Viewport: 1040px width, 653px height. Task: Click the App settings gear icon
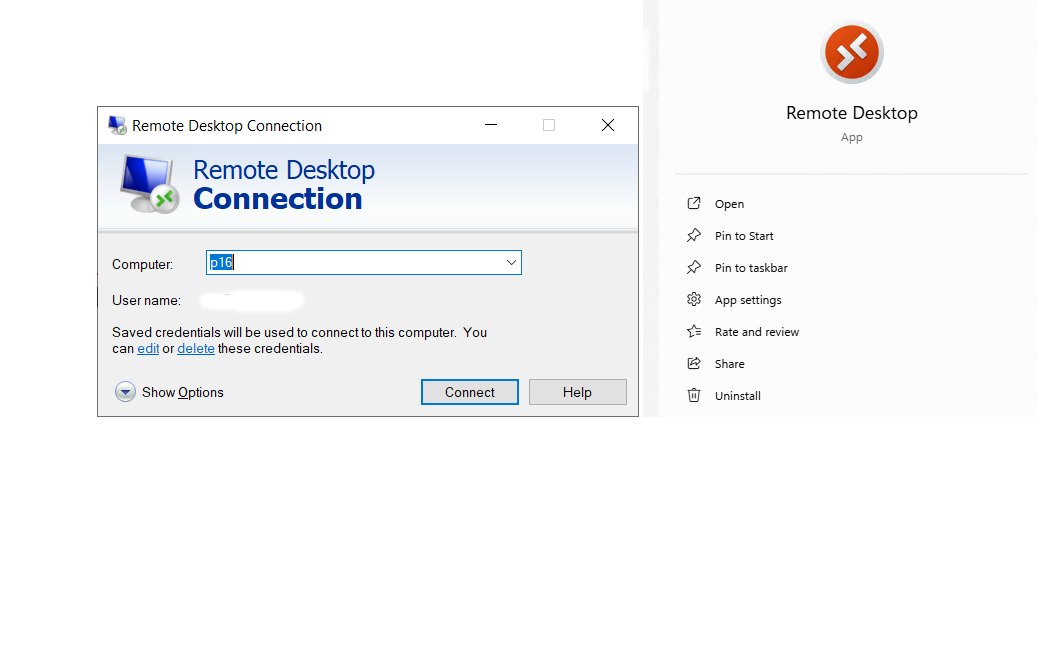[x=692, y=299]
